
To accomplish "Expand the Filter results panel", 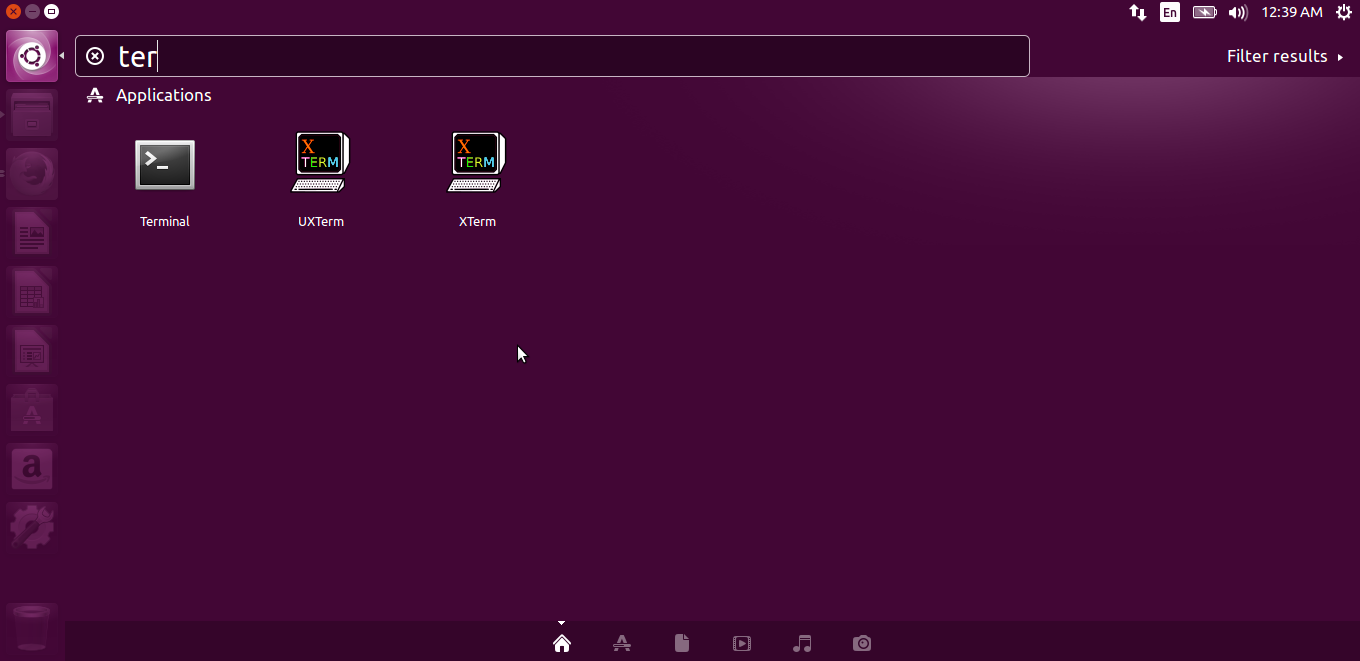I will click(x=1285, y=57).
